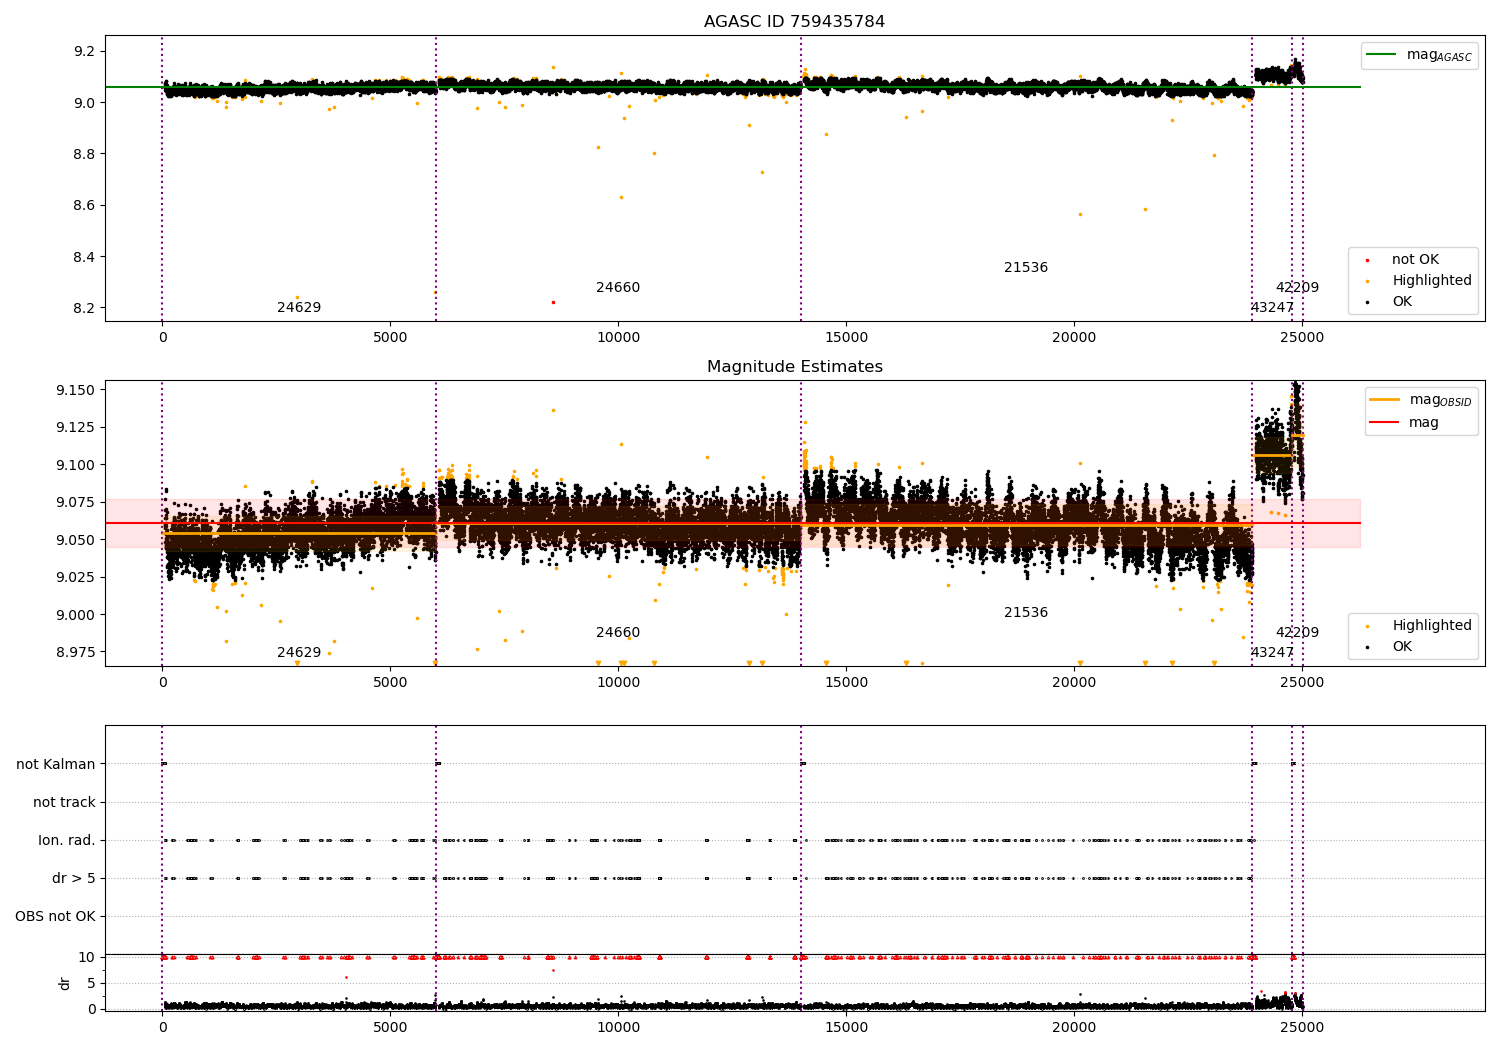This screenshot has width=1500, height=1050.
Task: Click the 9.150 y-tick label
Action: [76, 390]
